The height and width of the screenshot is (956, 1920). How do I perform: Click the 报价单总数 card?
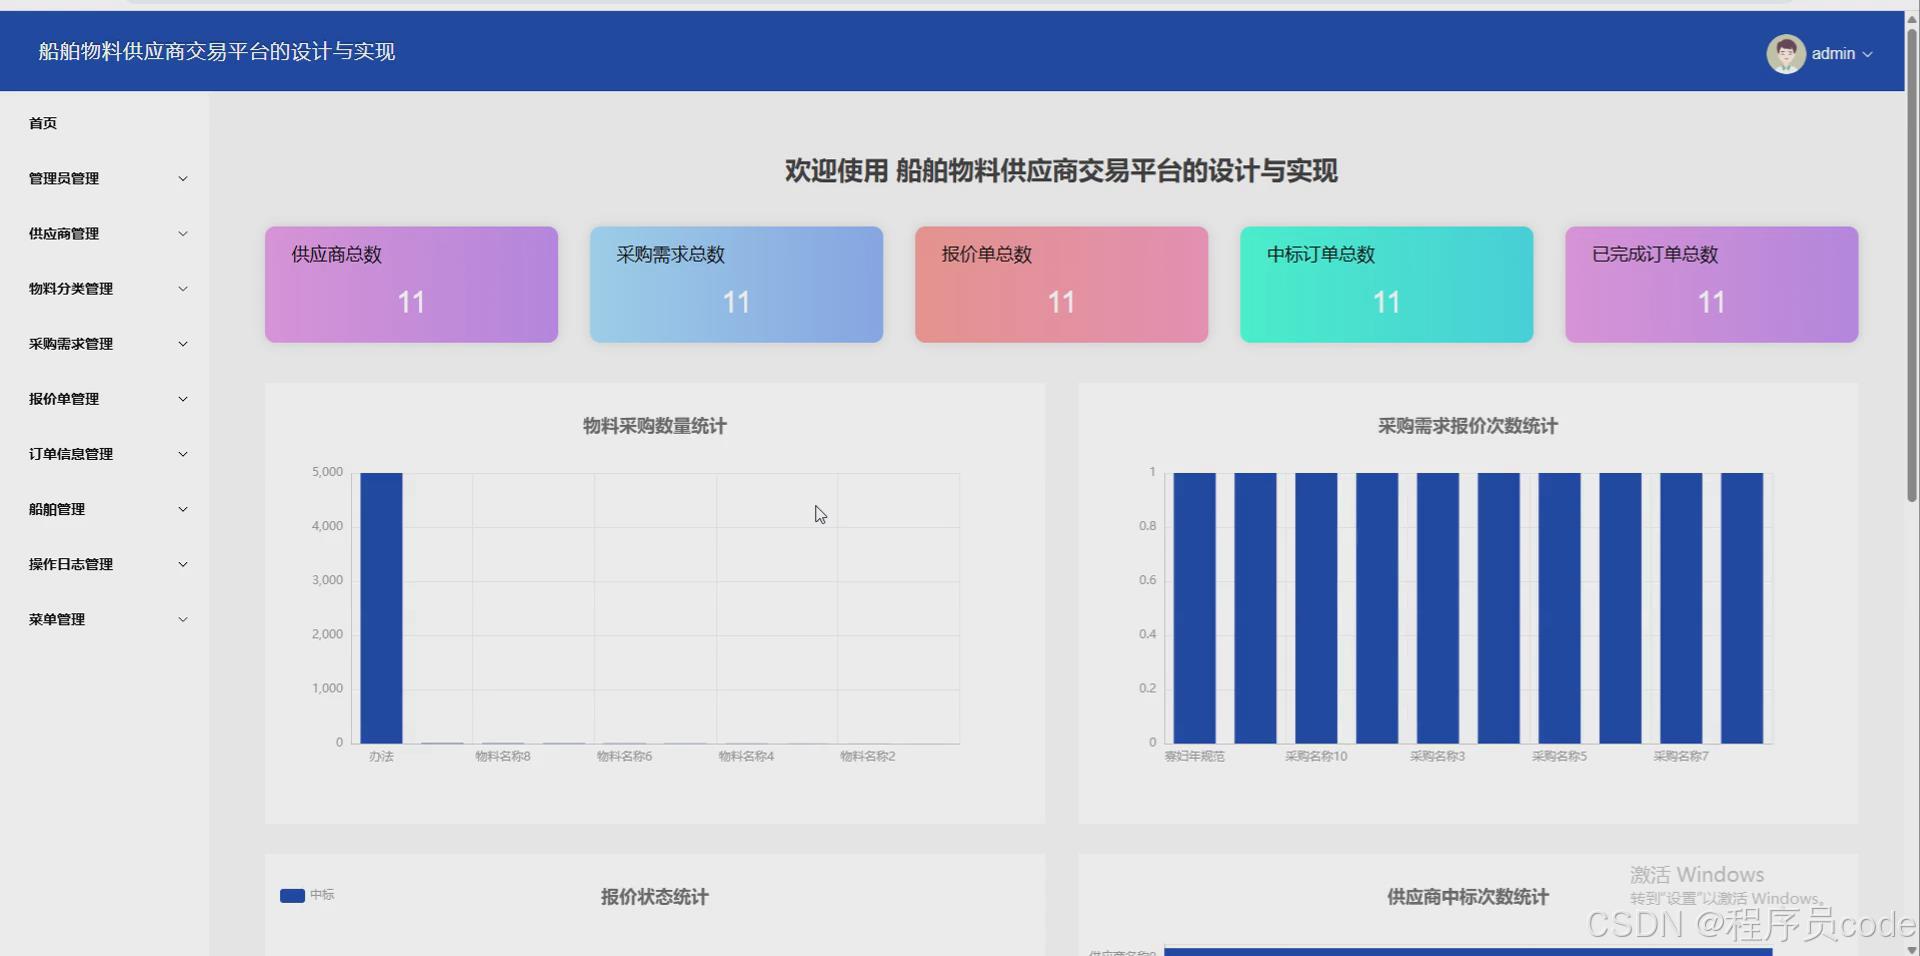1061,284
